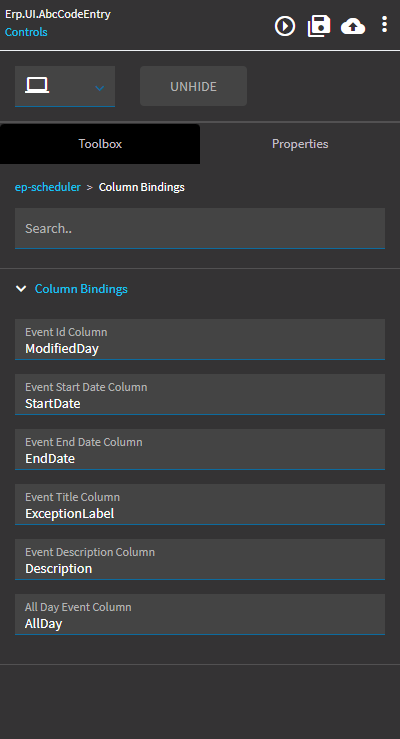Select the Event Description Column field

200,559
